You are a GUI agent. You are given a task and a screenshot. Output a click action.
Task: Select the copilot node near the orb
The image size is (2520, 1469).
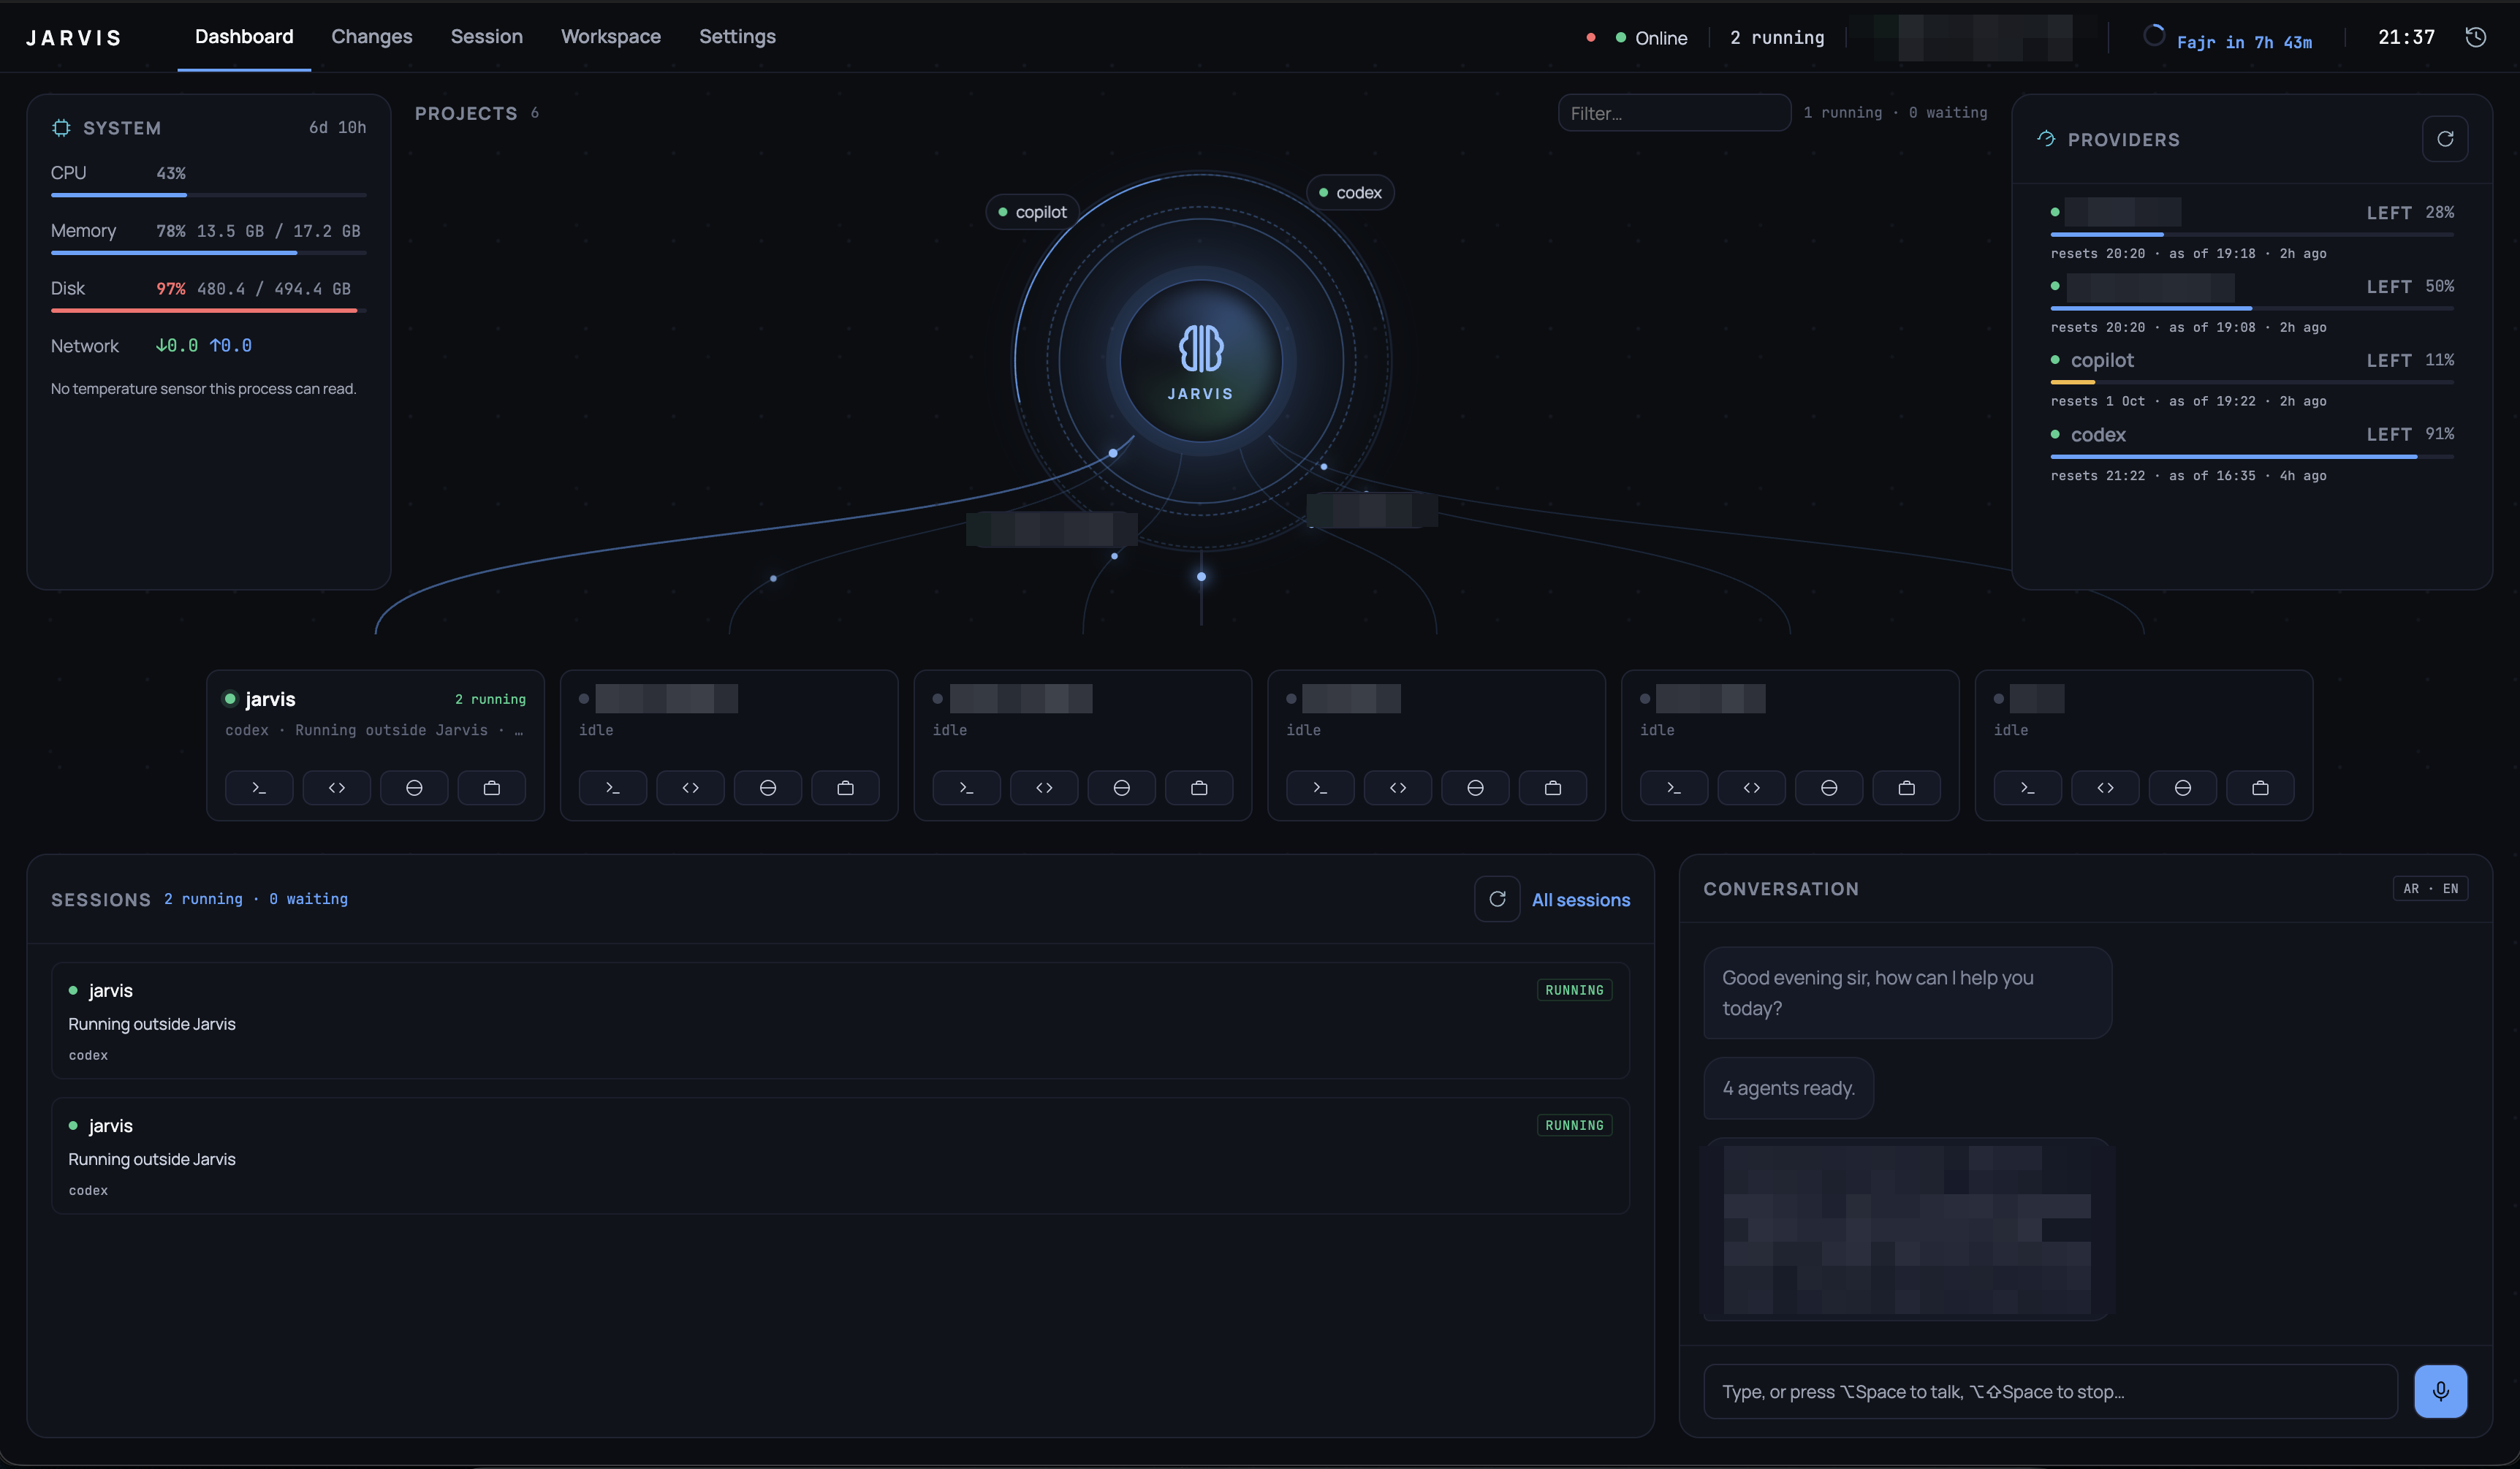click(x=1033, y=212)
